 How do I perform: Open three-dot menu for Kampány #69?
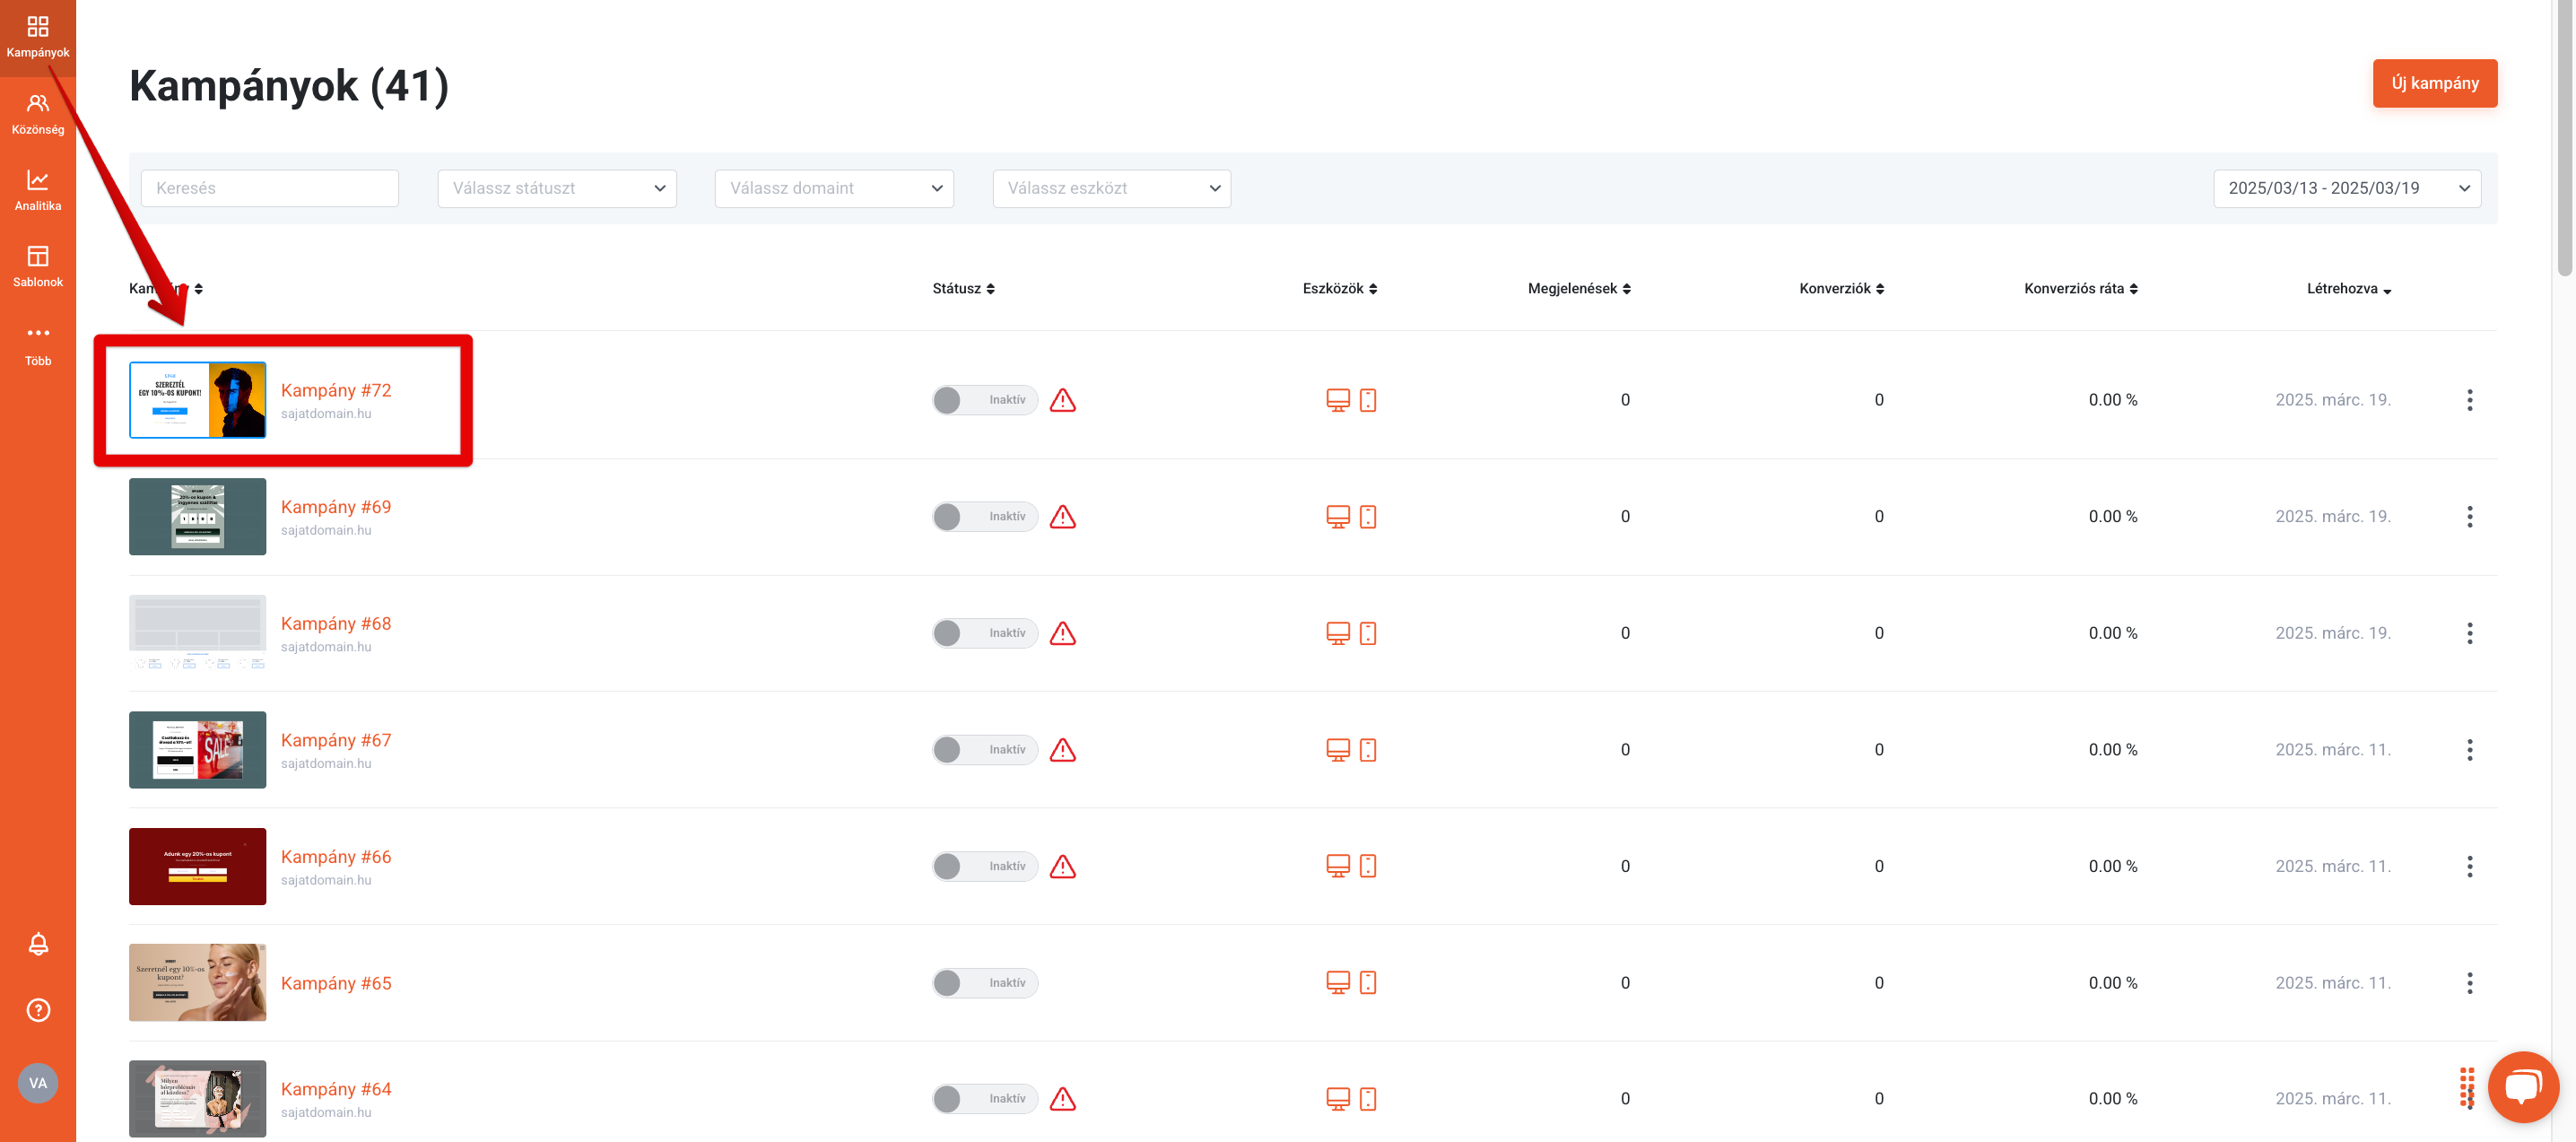pyautogui.click(x=2469, y=517)
